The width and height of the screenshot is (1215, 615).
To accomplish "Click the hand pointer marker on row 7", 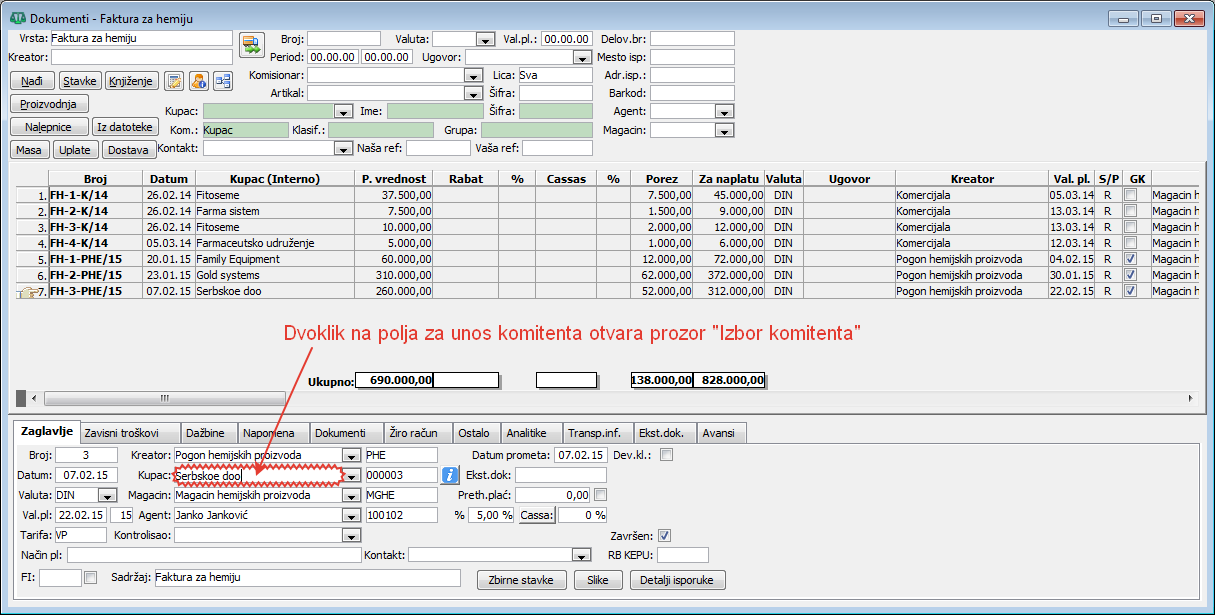I will [26, 292].
